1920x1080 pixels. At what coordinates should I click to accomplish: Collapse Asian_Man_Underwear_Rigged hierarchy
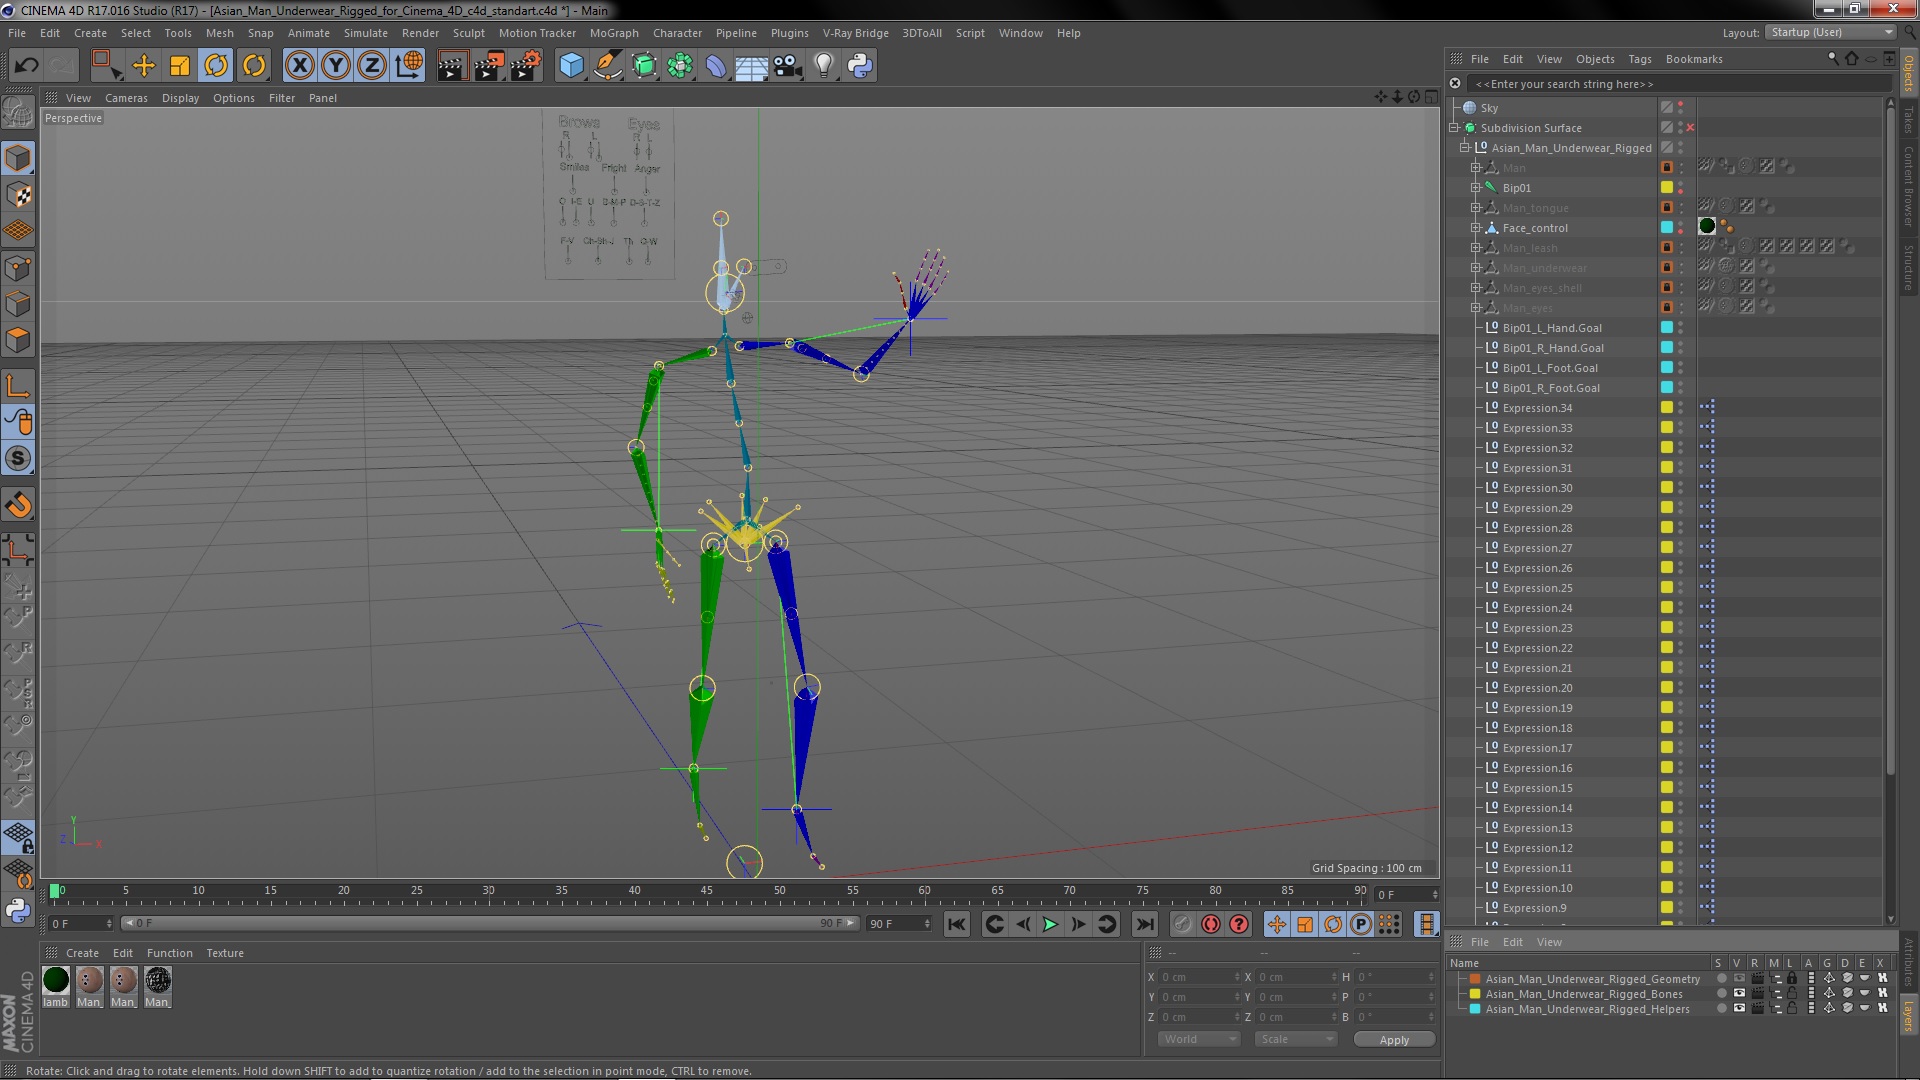(x=1465, y=148)
